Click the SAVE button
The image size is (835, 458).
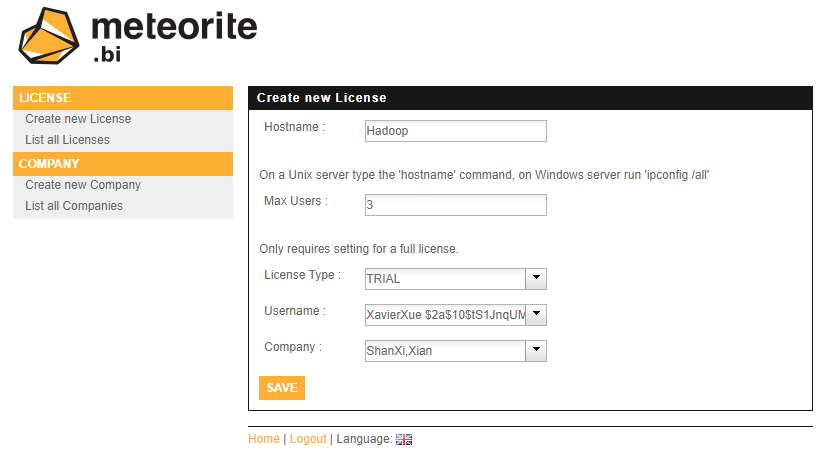tap(282, 388)
